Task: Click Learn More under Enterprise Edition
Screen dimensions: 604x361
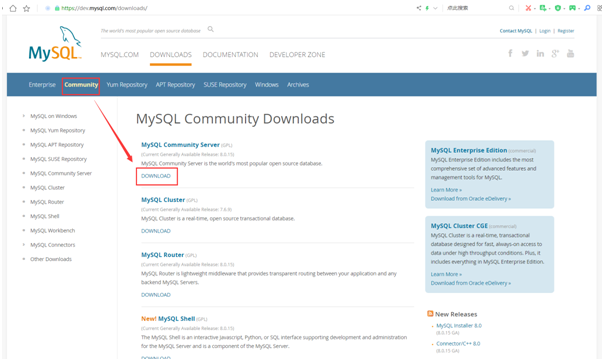Action: [x=446, y=190]
